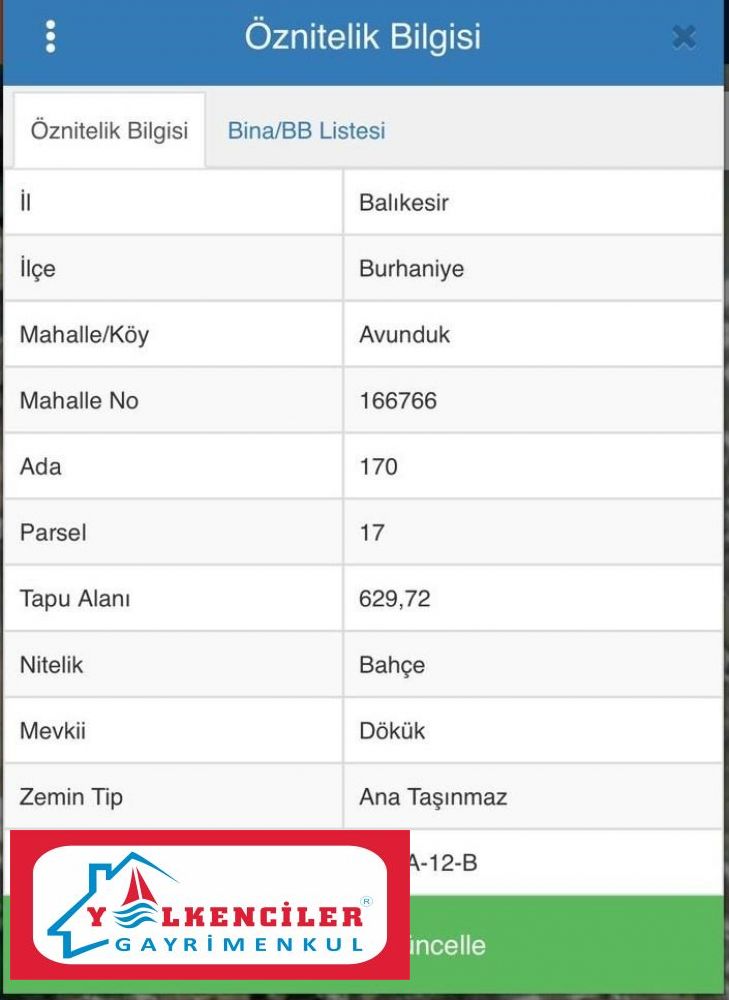
Task: Select the Burhaniye district value
Action: (x=411, y=269)
